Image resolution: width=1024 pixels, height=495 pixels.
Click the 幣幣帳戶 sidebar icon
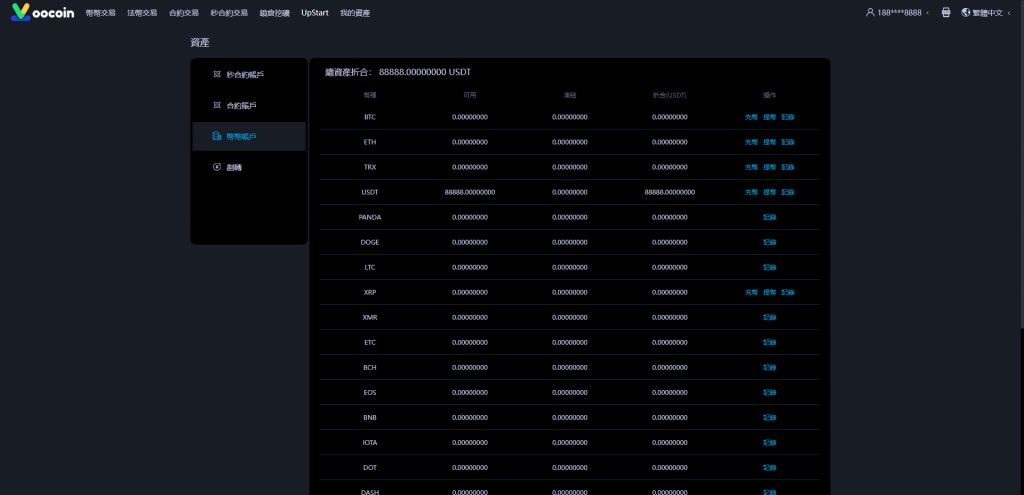pyautogui.click(x=216, y=136)
